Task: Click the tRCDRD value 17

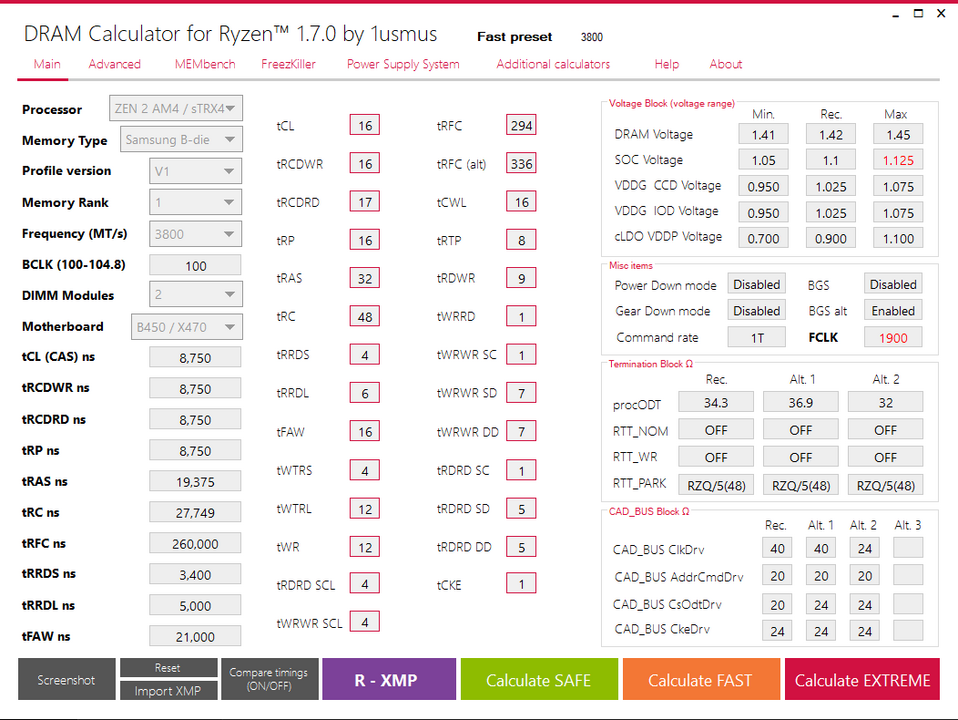Action: [x=365, y=202]
